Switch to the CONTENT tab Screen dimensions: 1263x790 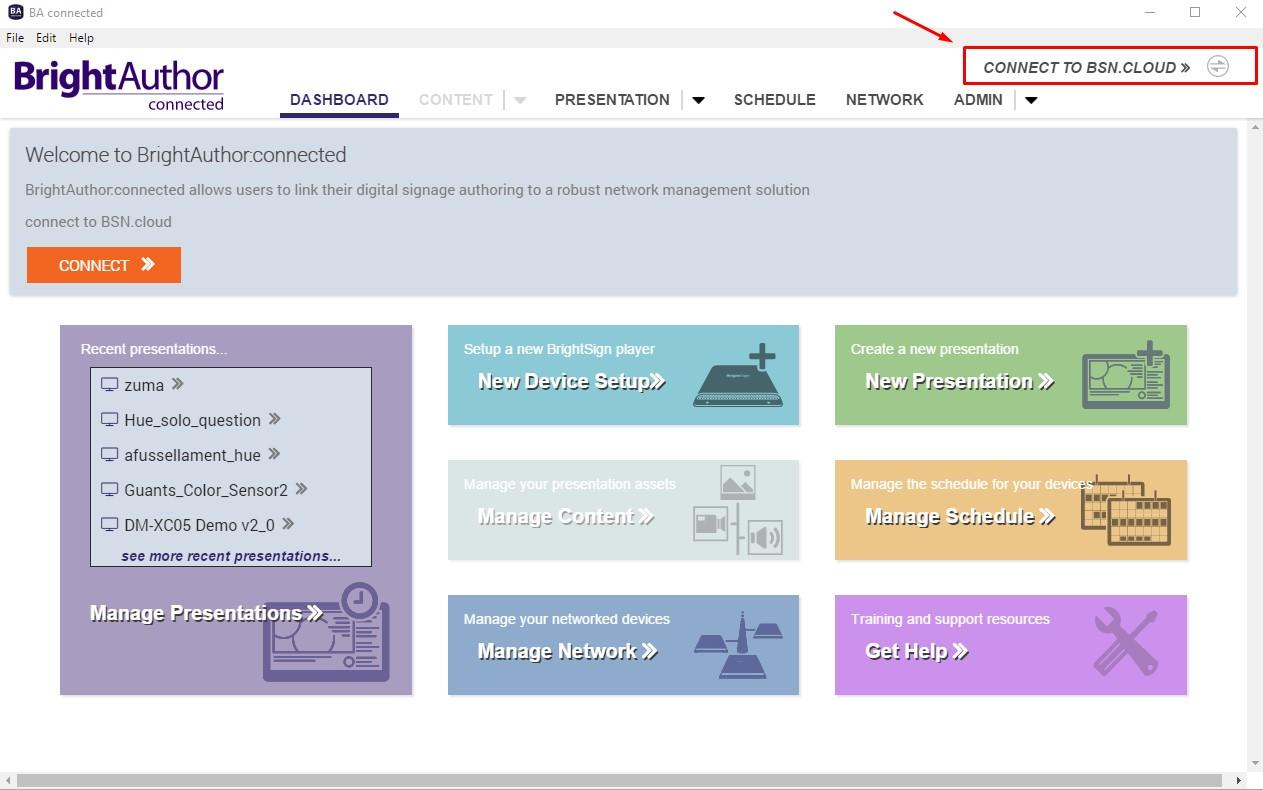coord(456,100)
